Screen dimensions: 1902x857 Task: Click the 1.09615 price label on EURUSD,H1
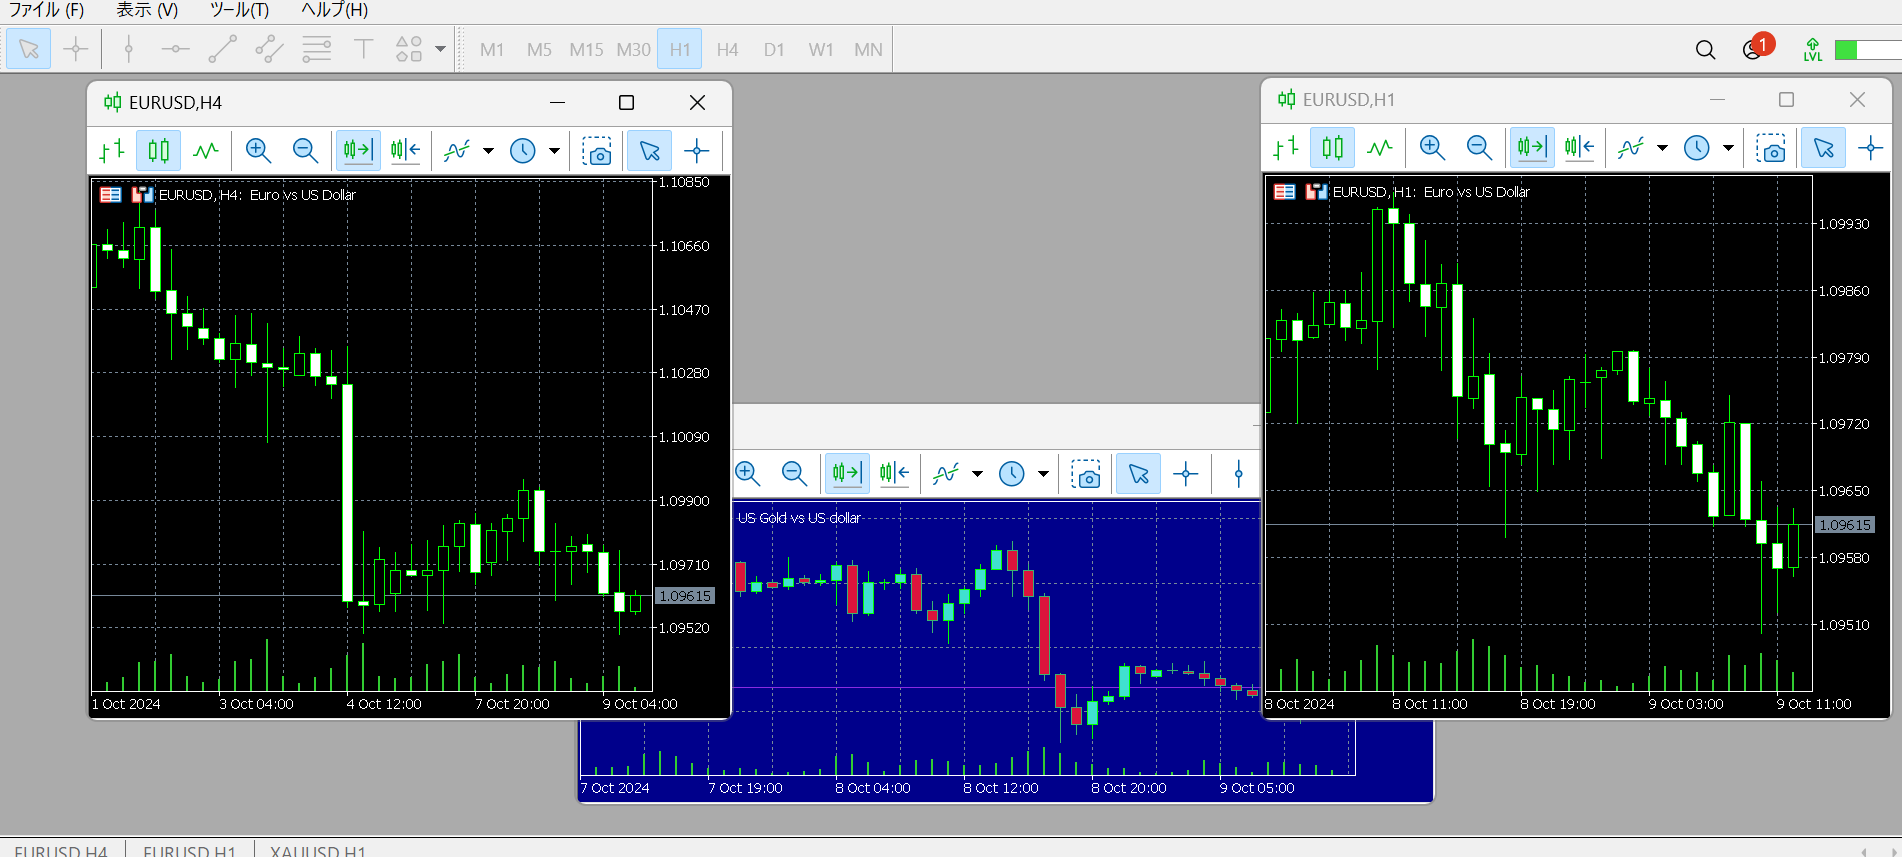coord(1844,525)
